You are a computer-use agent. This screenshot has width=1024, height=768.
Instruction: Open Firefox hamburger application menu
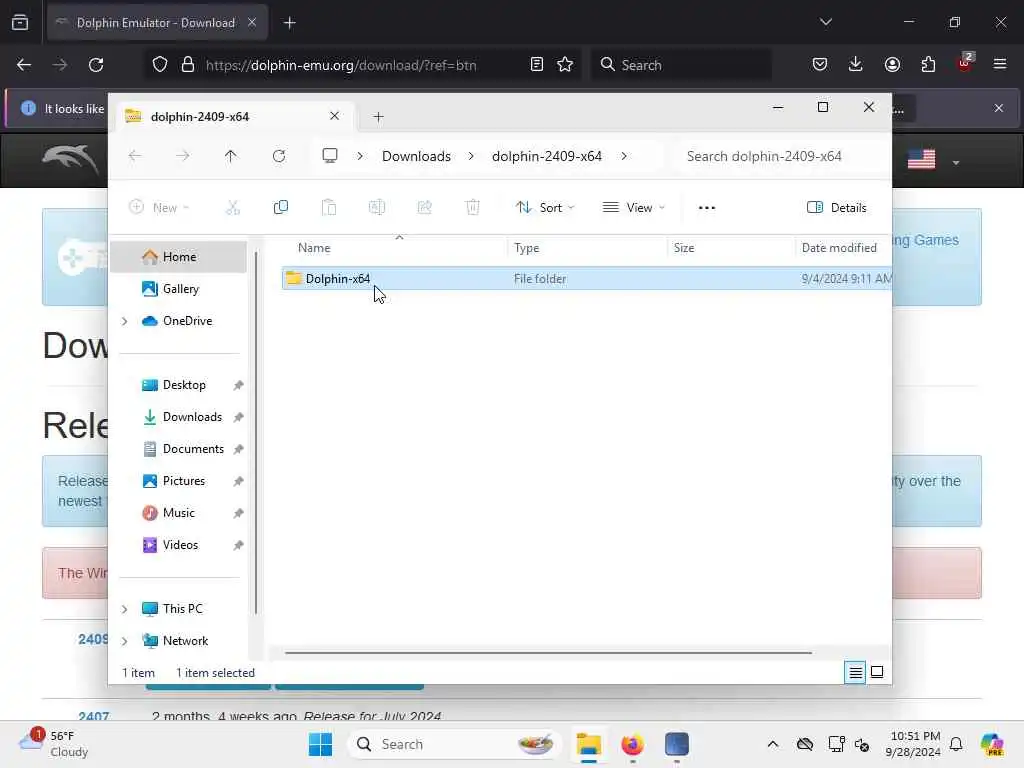[1000, 64]
